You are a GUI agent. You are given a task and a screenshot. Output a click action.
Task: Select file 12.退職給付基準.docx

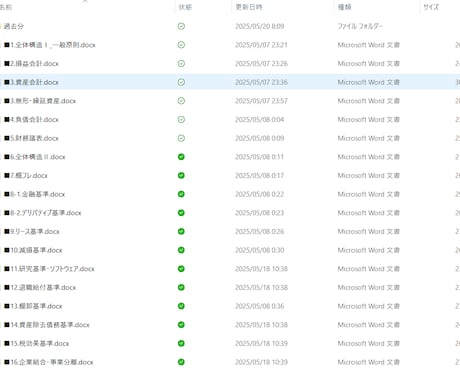tap(40, 288)
